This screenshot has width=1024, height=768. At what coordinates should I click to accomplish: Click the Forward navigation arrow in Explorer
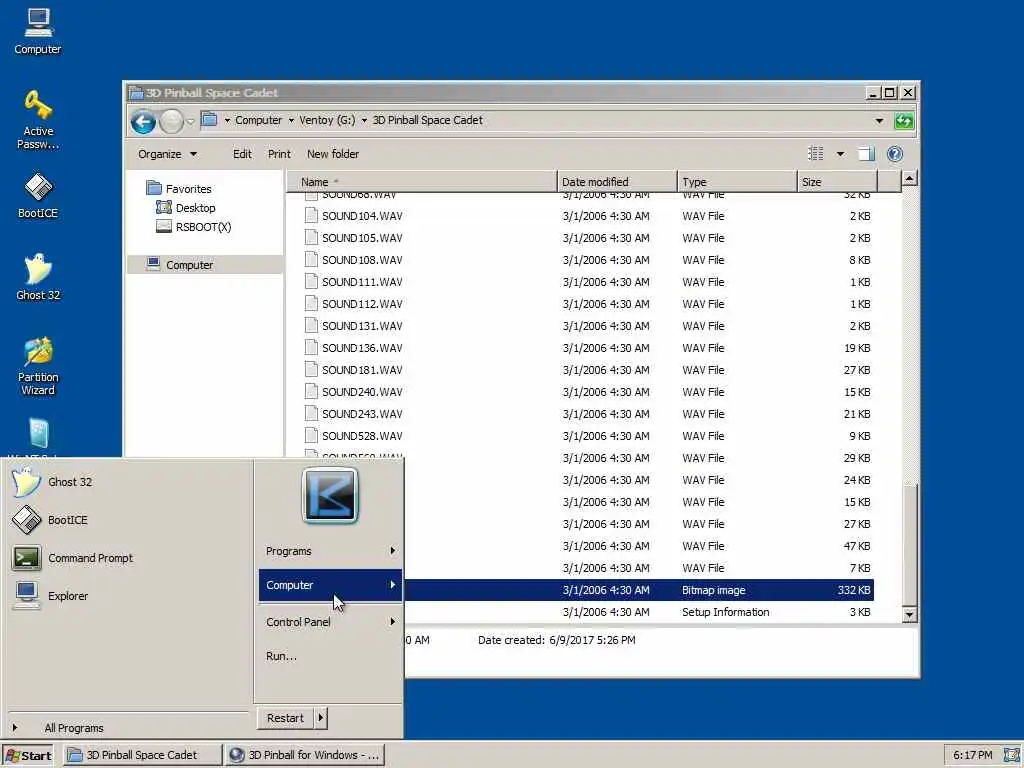(x=171, y=121)
